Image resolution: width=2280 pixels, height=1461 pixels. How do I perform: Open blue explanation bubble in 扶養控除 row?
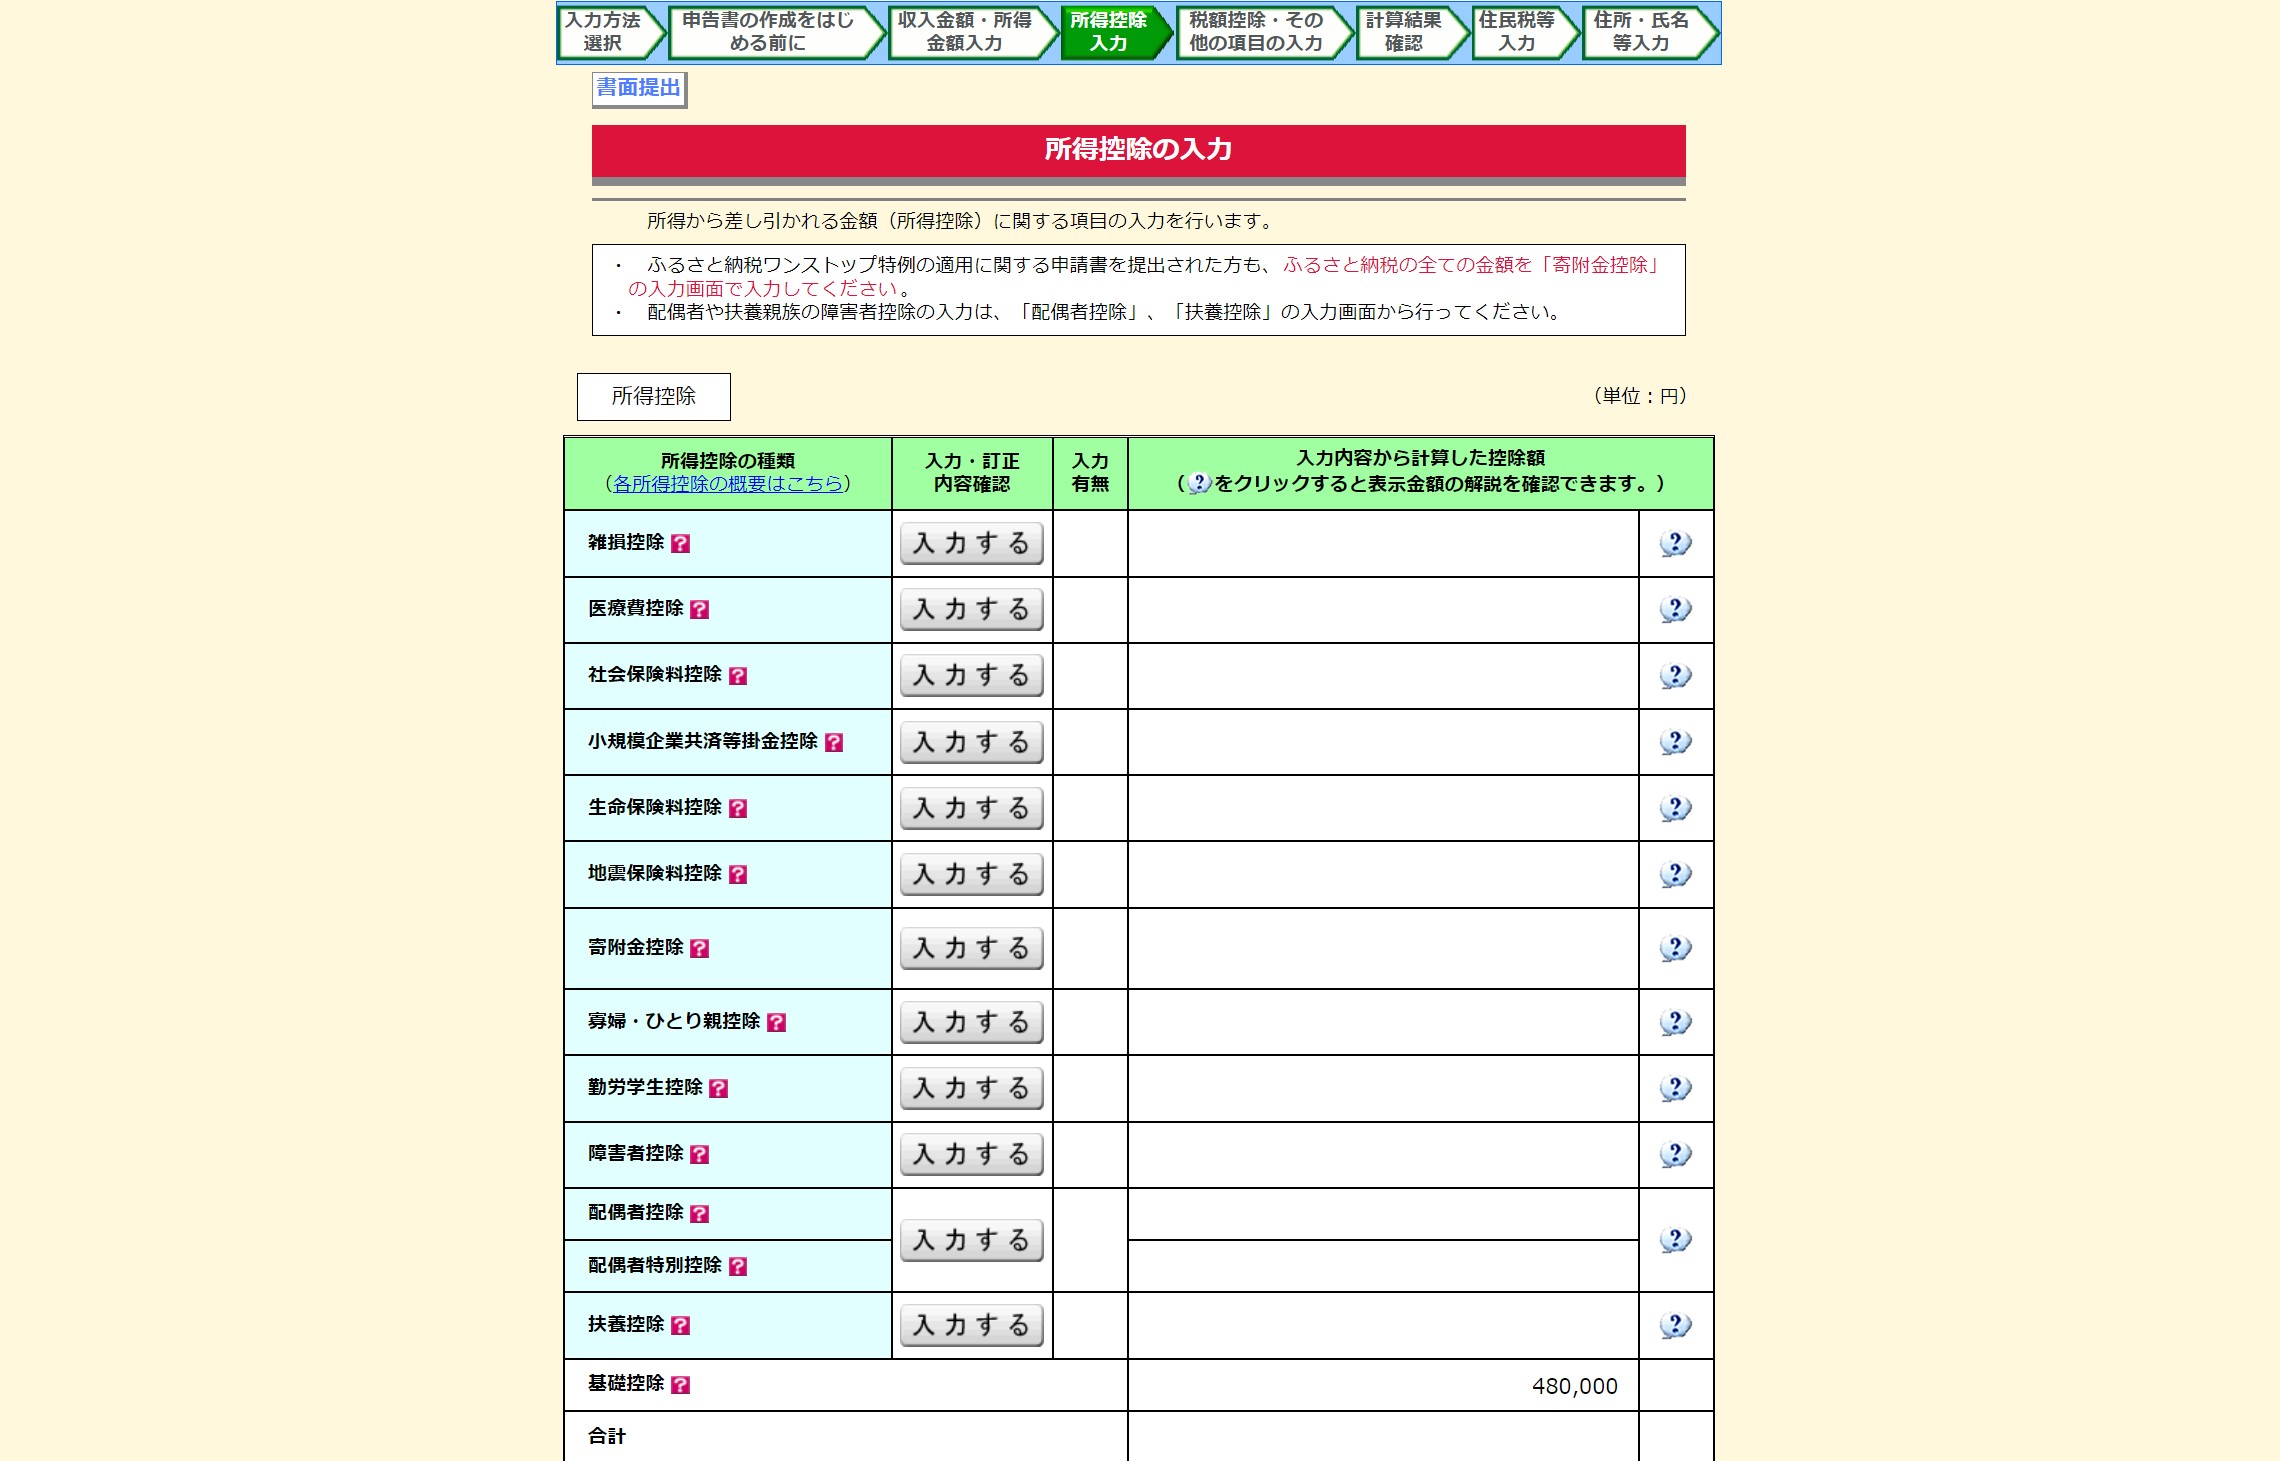pos(1675,1325)
